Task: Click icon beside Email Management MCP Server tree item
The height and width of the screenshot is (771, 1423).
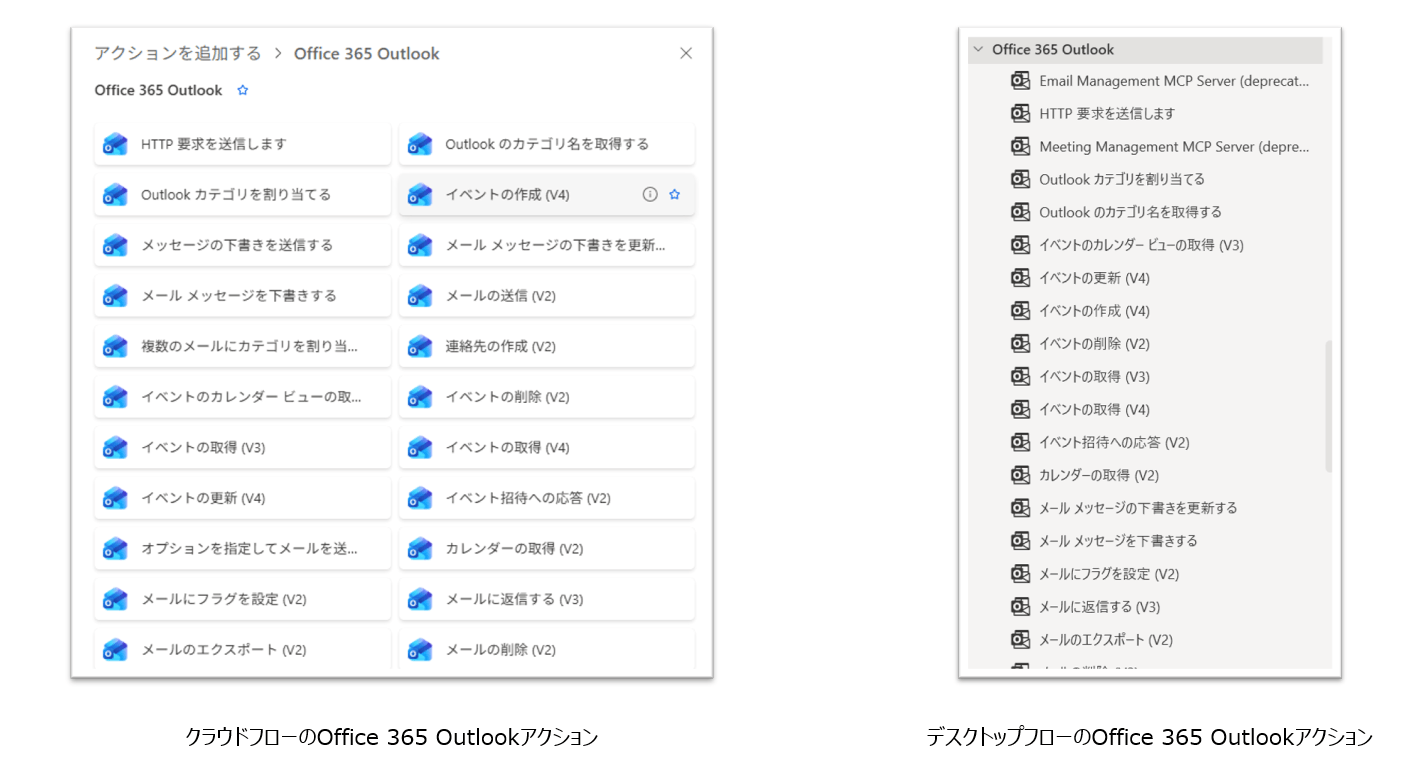Action: coord(1020,80)
